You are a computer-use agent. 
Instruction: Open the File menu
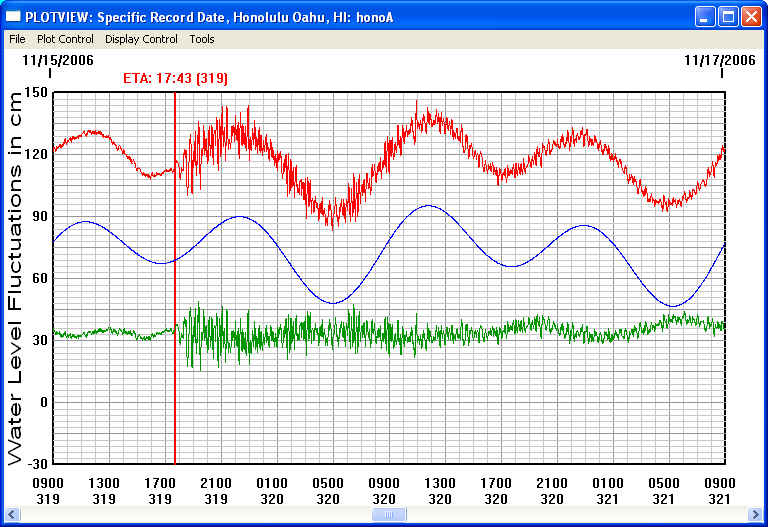[x=17, y=39]
